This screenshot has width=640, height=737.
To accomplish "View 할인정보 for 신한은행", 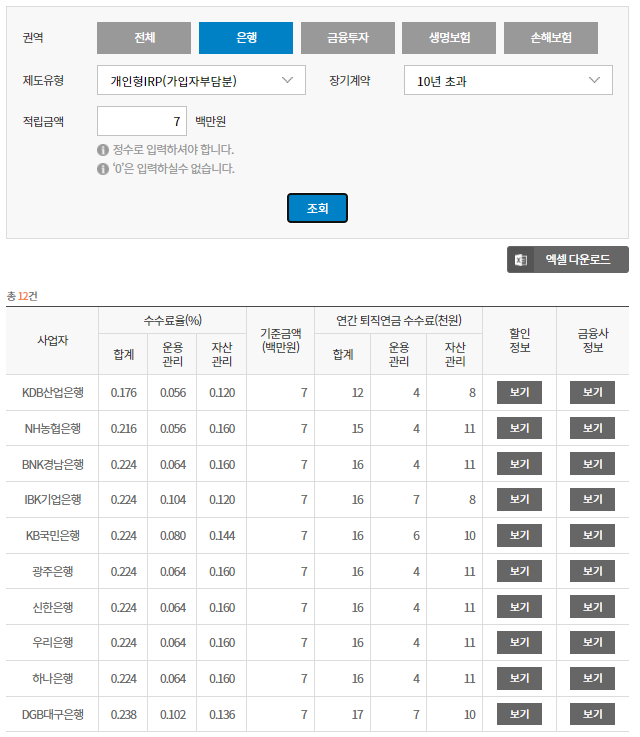I will point(519,607).
